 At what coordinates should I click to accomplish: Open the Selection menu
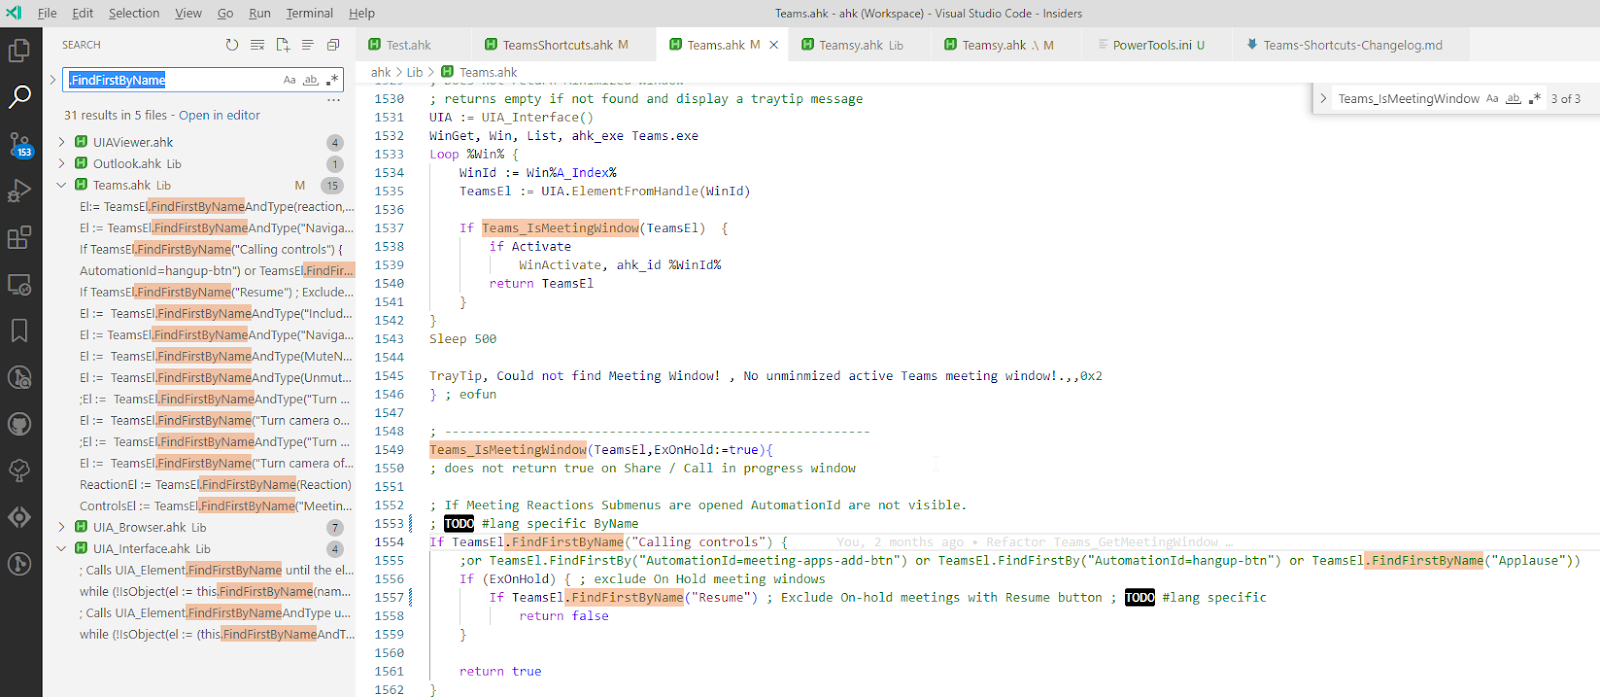click(134, 13)
